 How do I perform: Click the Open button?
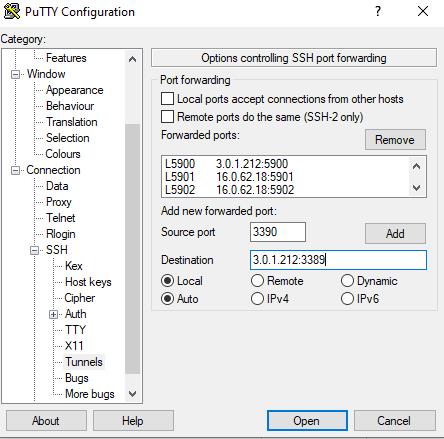pos(307,421)
